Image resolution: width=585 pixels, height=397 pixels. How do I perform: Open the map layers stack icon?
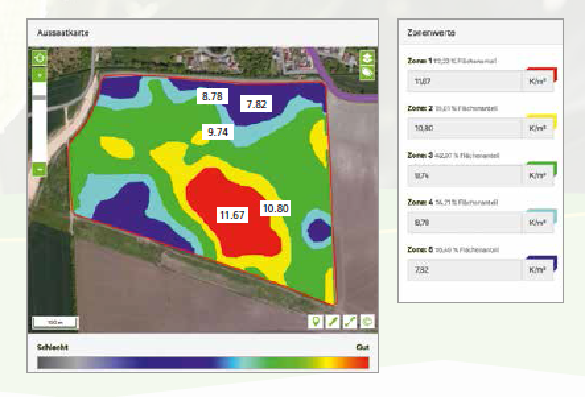pyautogui.click(x=367, y=57)
